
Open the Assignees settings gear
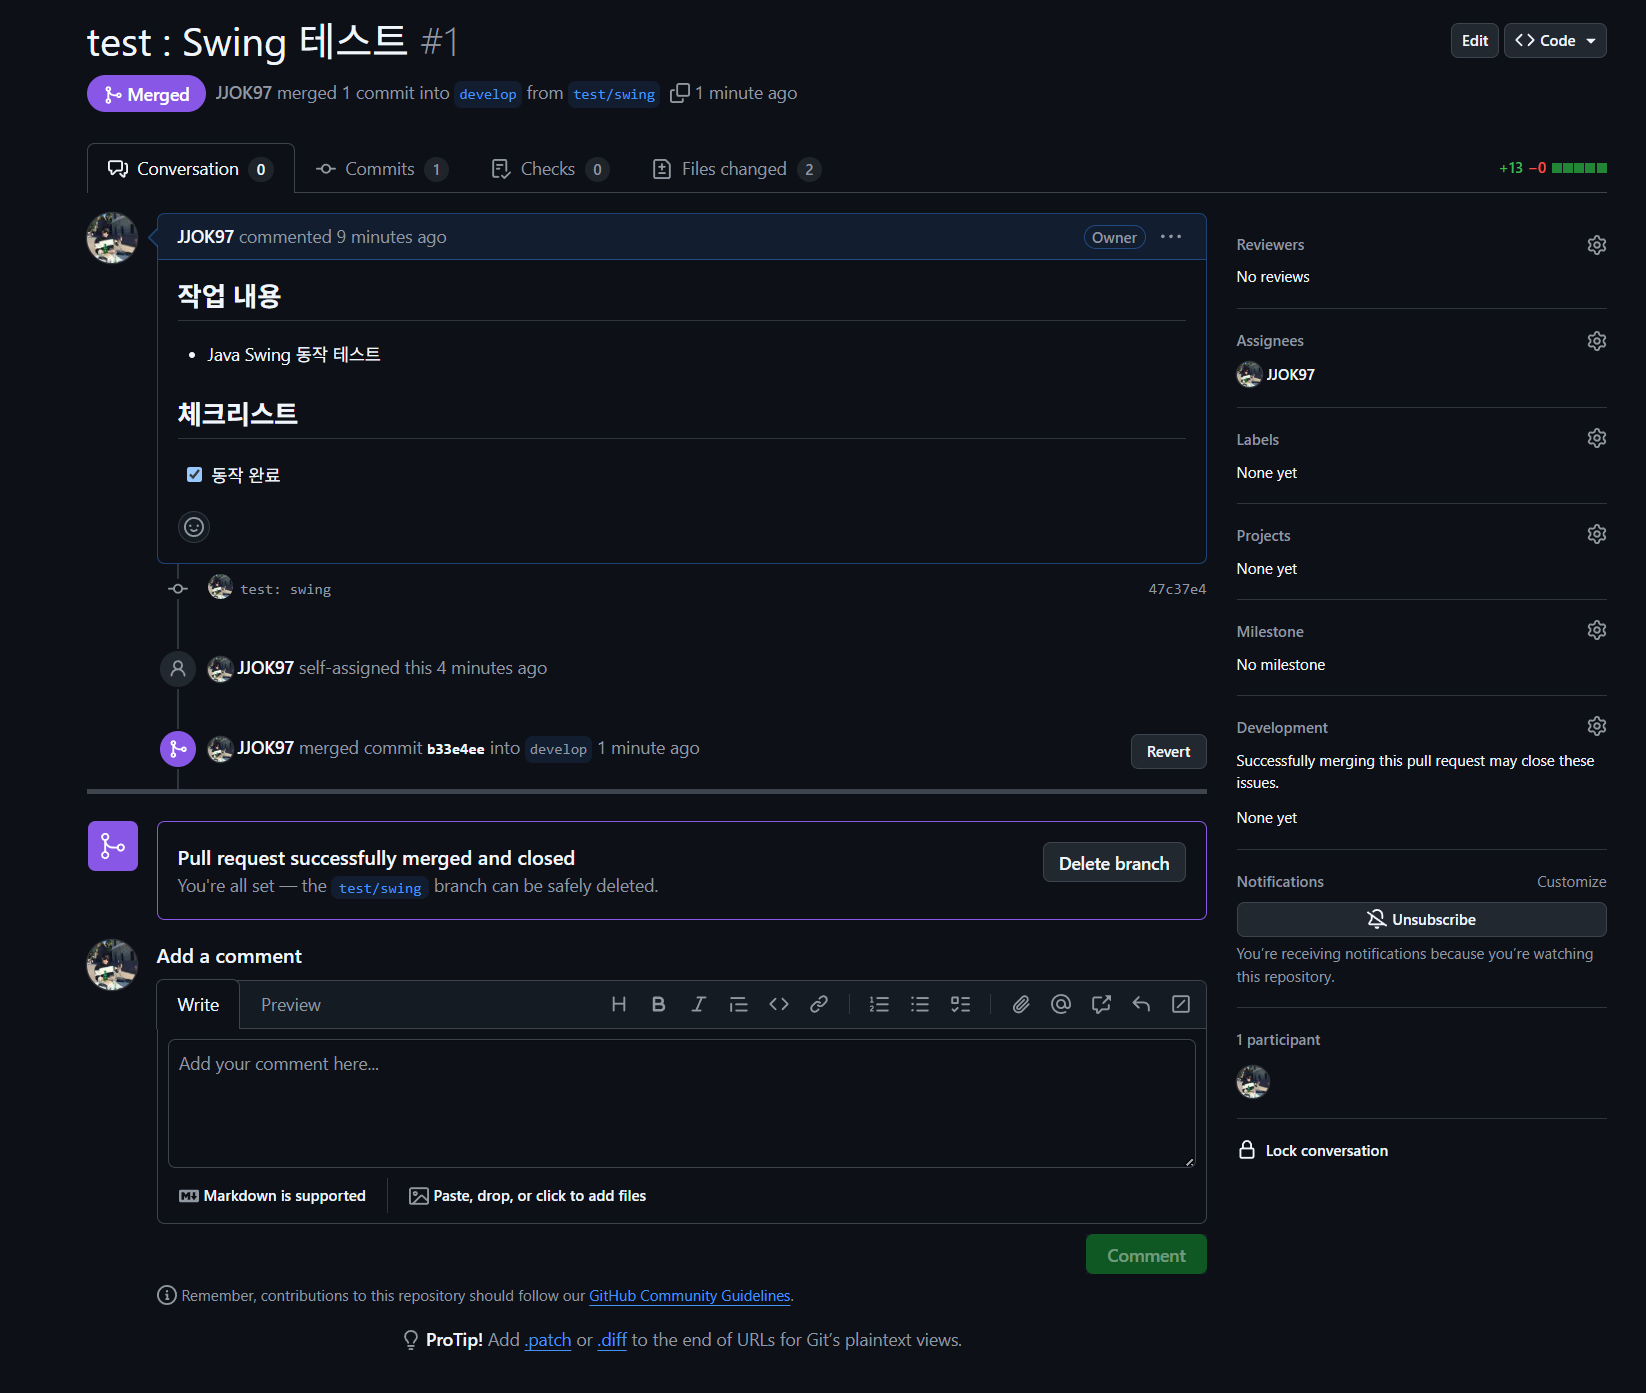tap(1596, 341)
